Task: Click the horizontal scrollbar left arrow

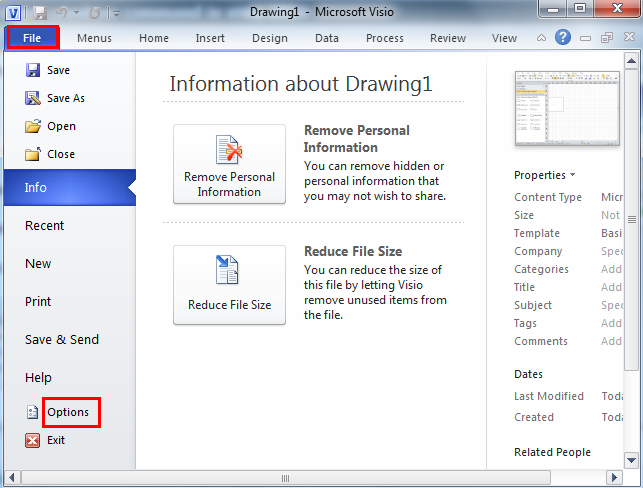Action: (x=12, y=478)
